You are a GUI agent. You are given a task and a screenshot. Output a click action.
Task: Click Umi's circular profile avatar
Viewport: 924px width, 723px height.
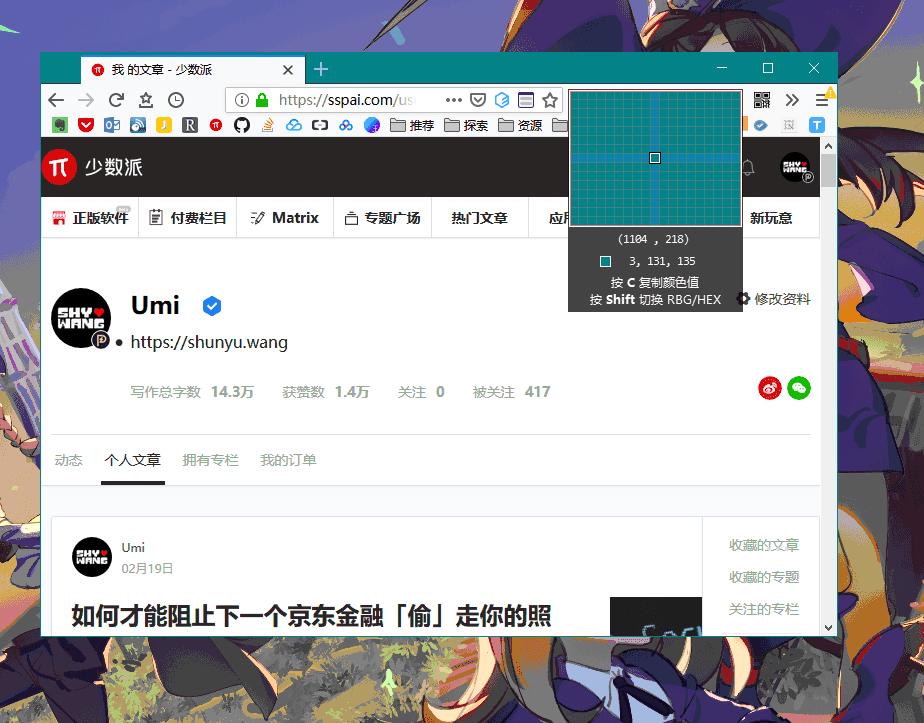click(x=81, y=318)
